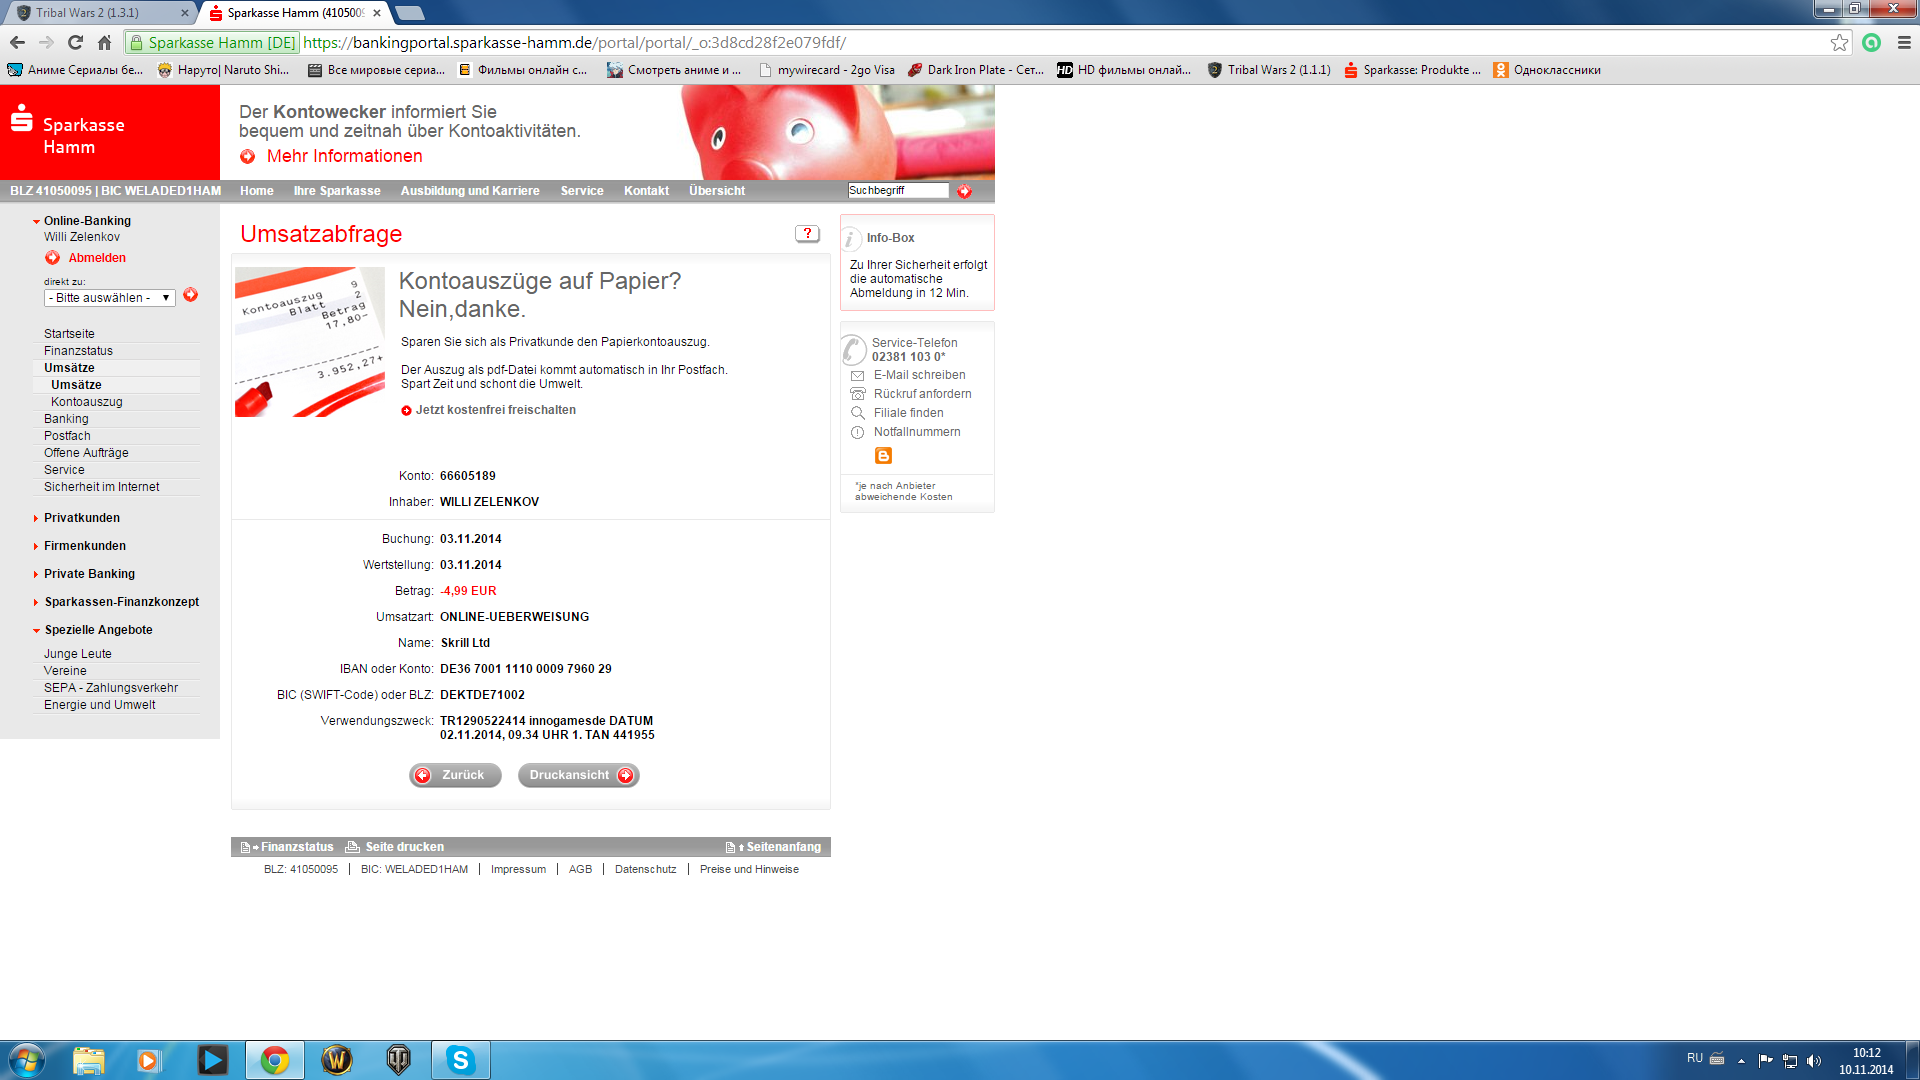Viewport: 1920px width, 1080px height.
Task: Expand the Firmenkunden section
Action: tap(84, 546)
